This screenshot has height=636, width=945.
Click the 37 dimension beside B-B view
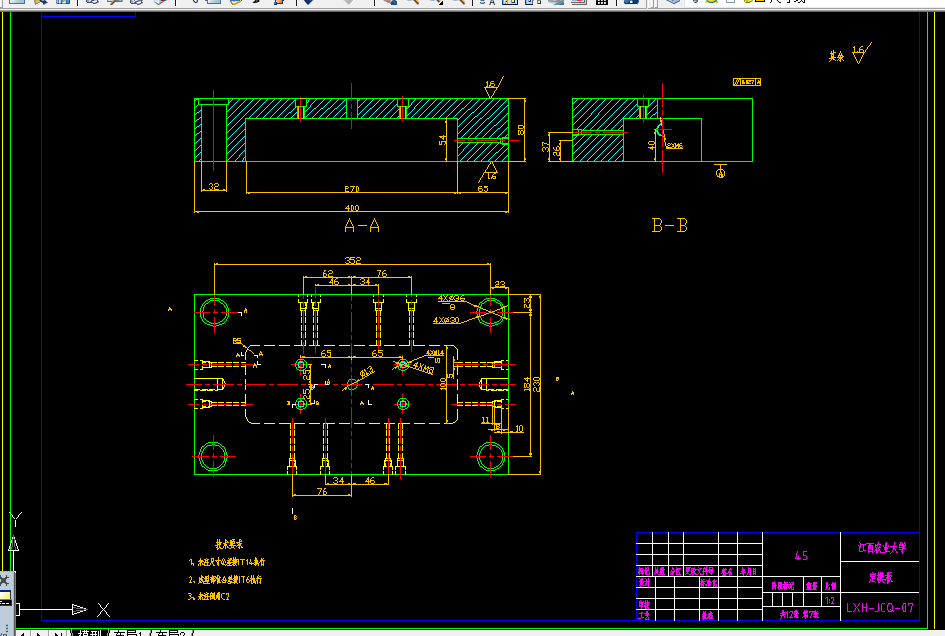click(x=546, y=146)
